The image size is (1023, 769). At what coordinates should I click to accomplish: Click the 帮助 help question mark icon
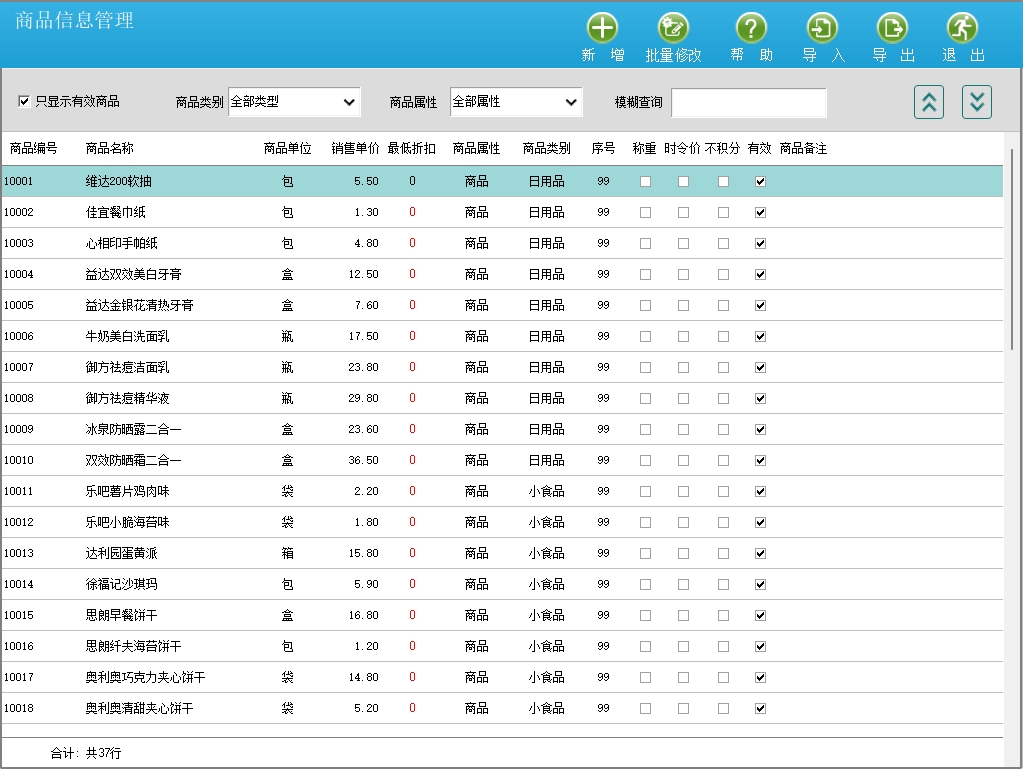751,28
